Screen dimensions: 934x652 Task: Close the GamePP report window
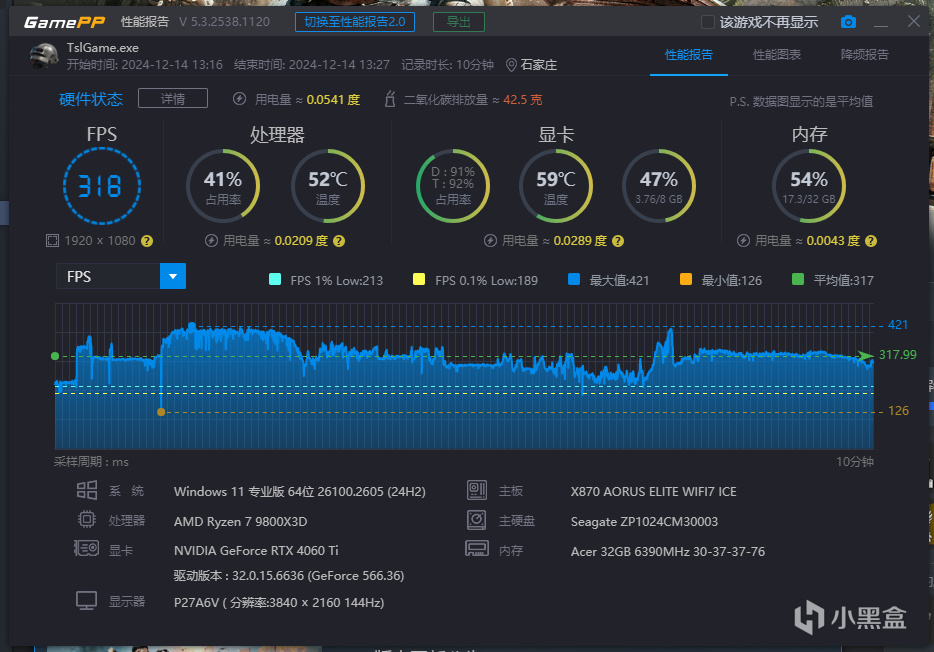(x=914, y=21)
